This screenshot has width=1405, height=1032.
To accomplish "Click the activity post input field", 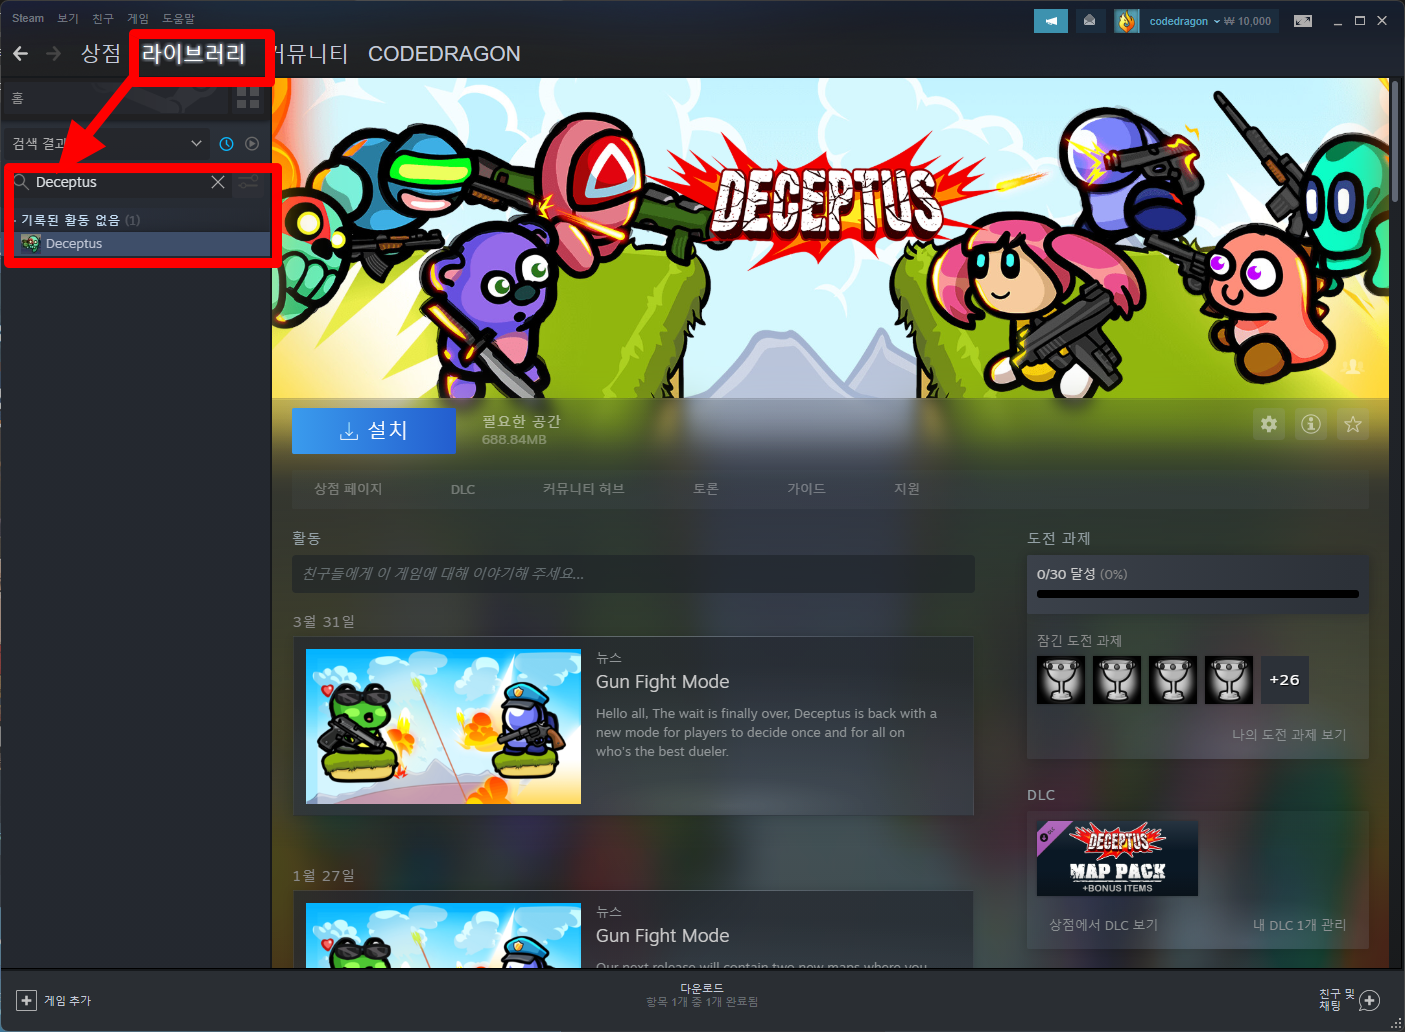I will click(633, 574).
